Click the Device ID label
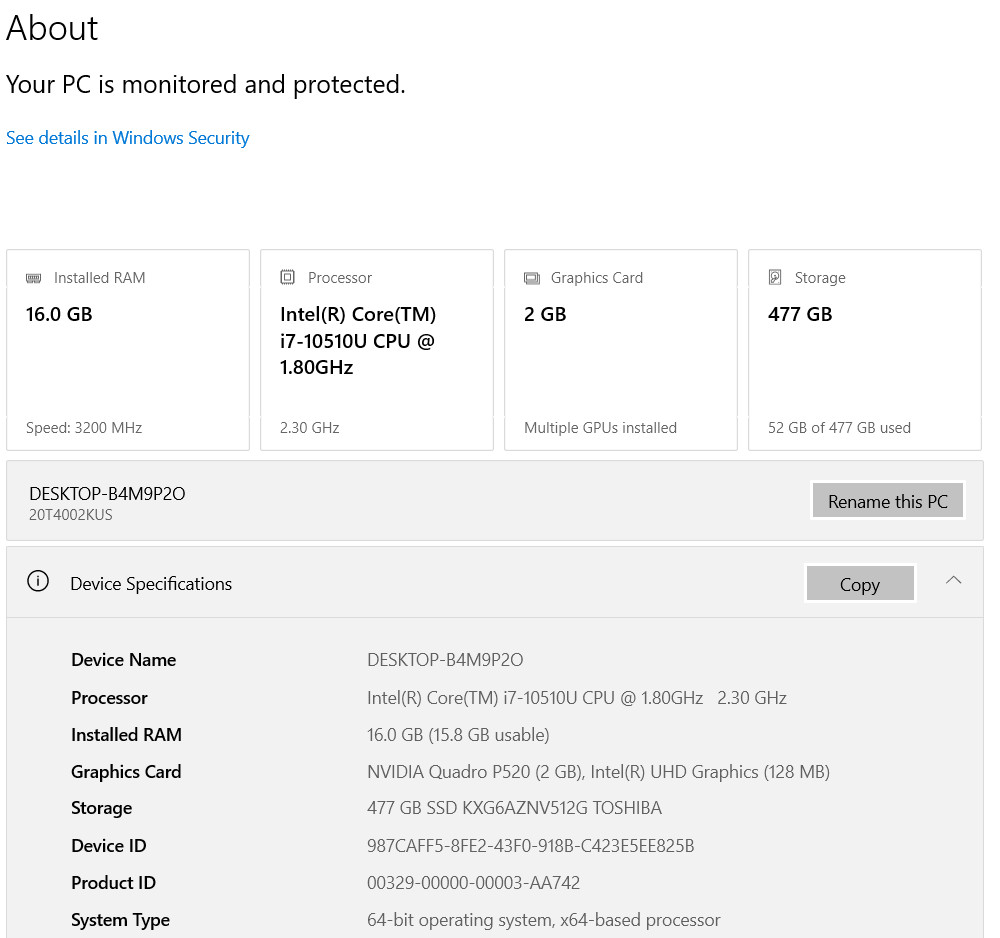This screenshot has height=938, width=1000. click(x=108, y=846)
